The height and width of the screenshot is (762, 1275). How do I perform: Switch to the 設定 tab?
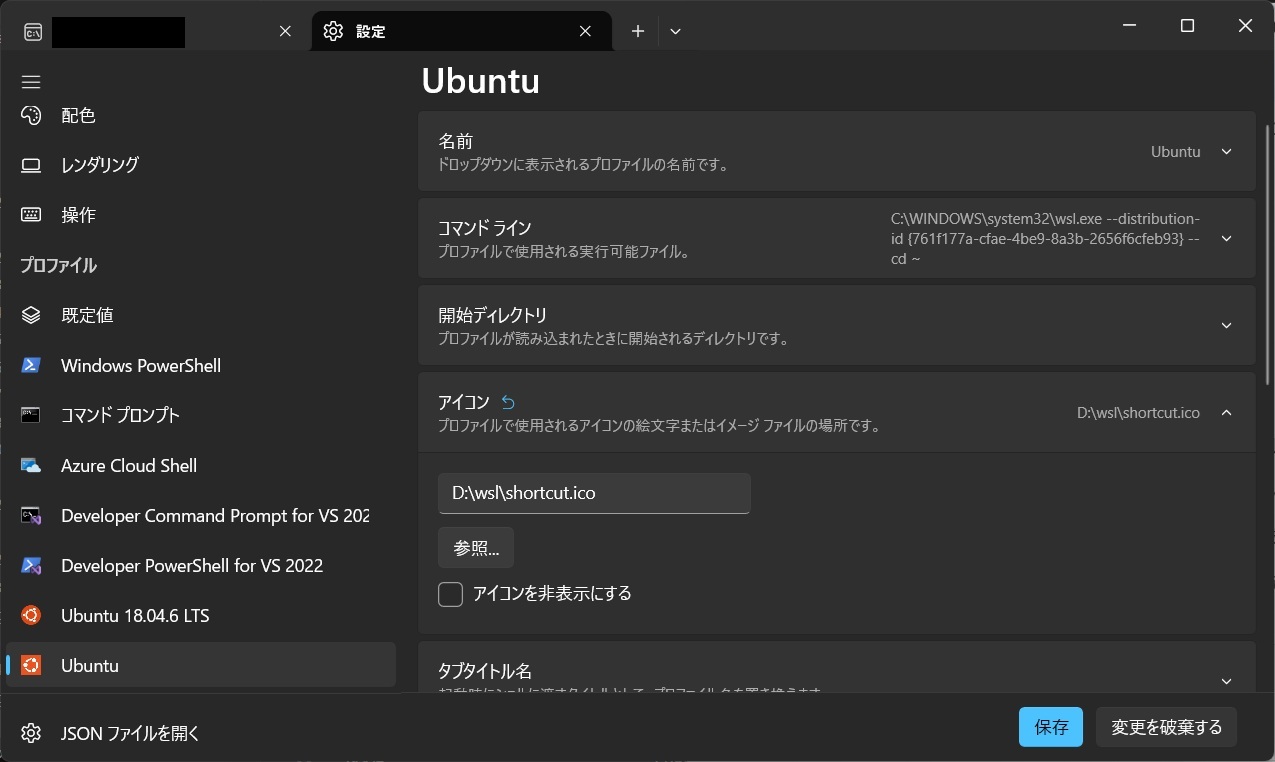pos(462,31)
